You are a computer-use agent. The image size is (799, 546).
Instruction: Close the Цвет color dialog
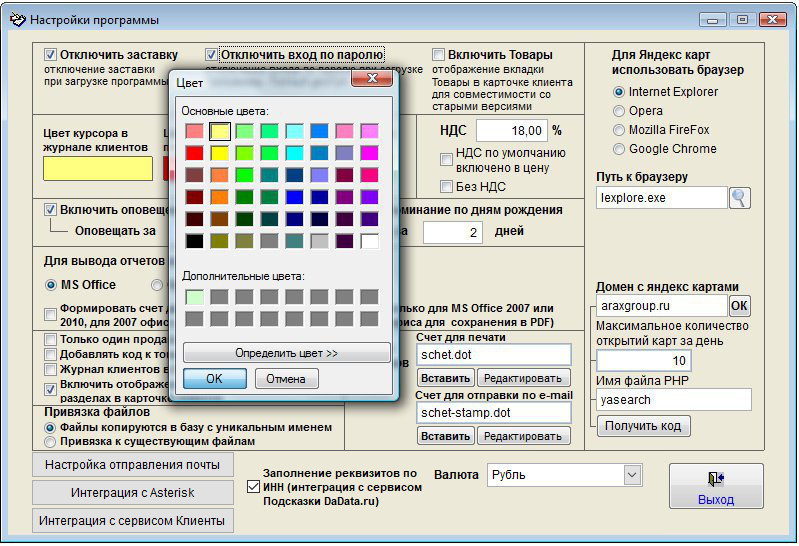pos(372,80)
